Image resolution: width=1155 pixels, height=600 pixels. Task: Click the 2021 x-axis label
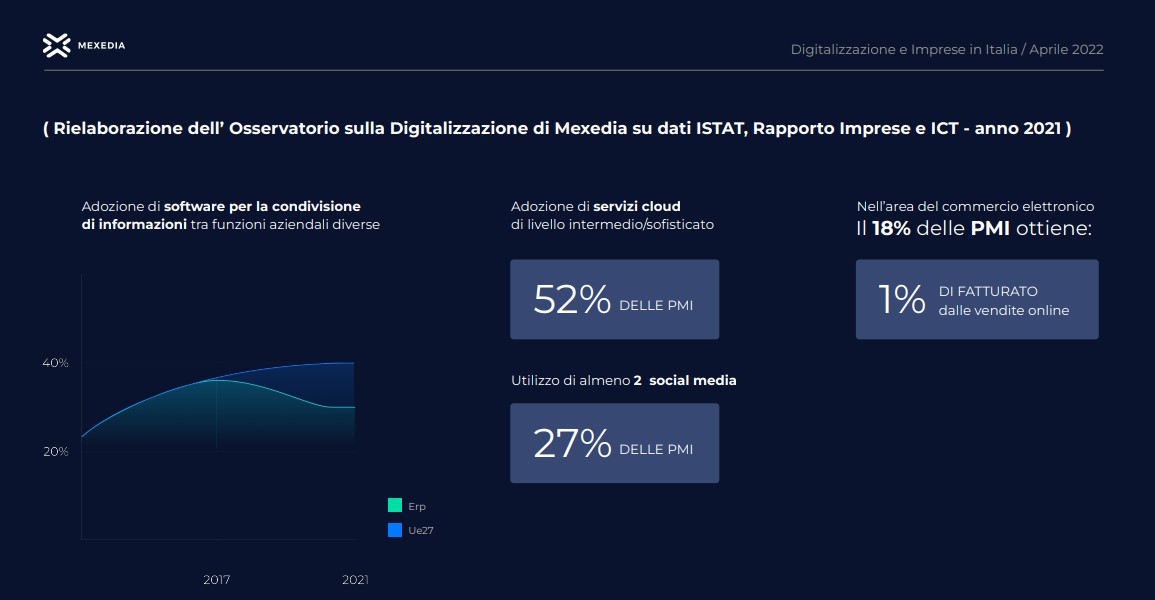coord(355,579)
